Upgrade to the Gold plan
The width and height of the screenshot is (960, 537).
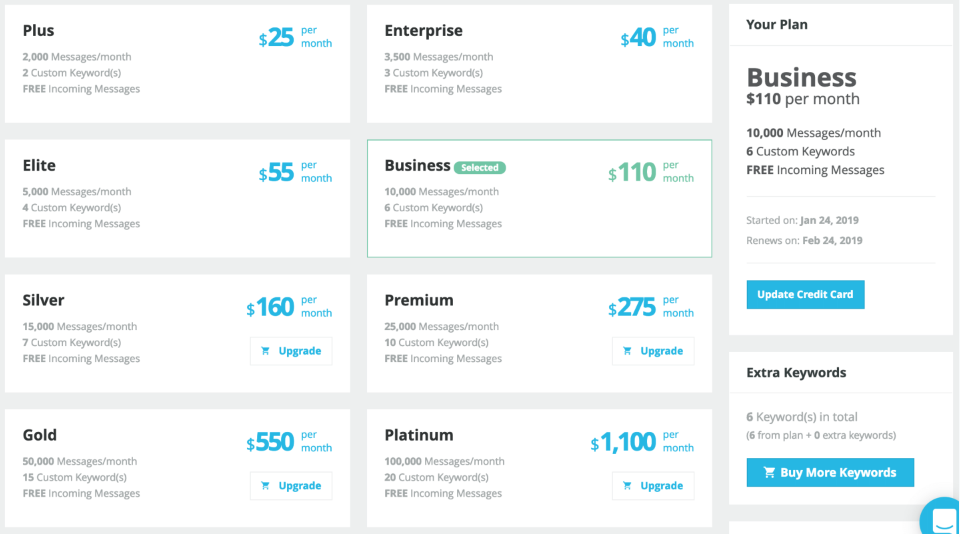coord(291,486)
